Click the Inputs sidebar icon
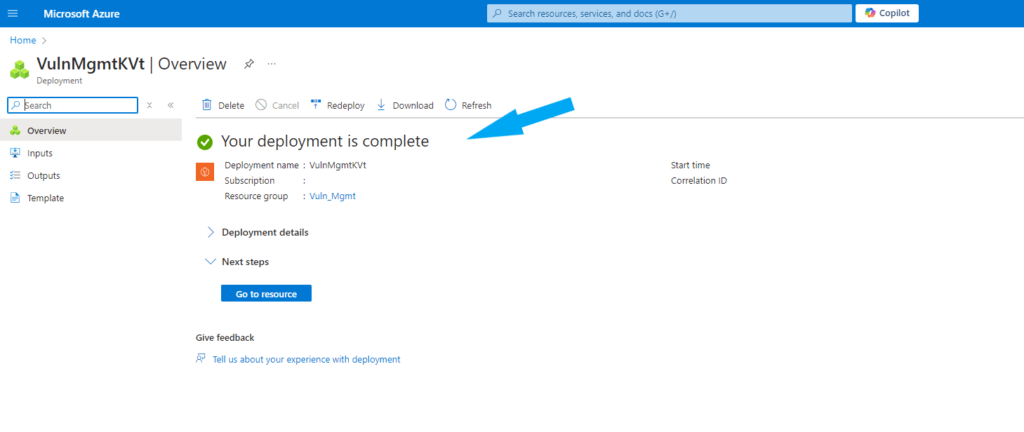The height and width of the screenshot is (432, 1024). point(15,153)
